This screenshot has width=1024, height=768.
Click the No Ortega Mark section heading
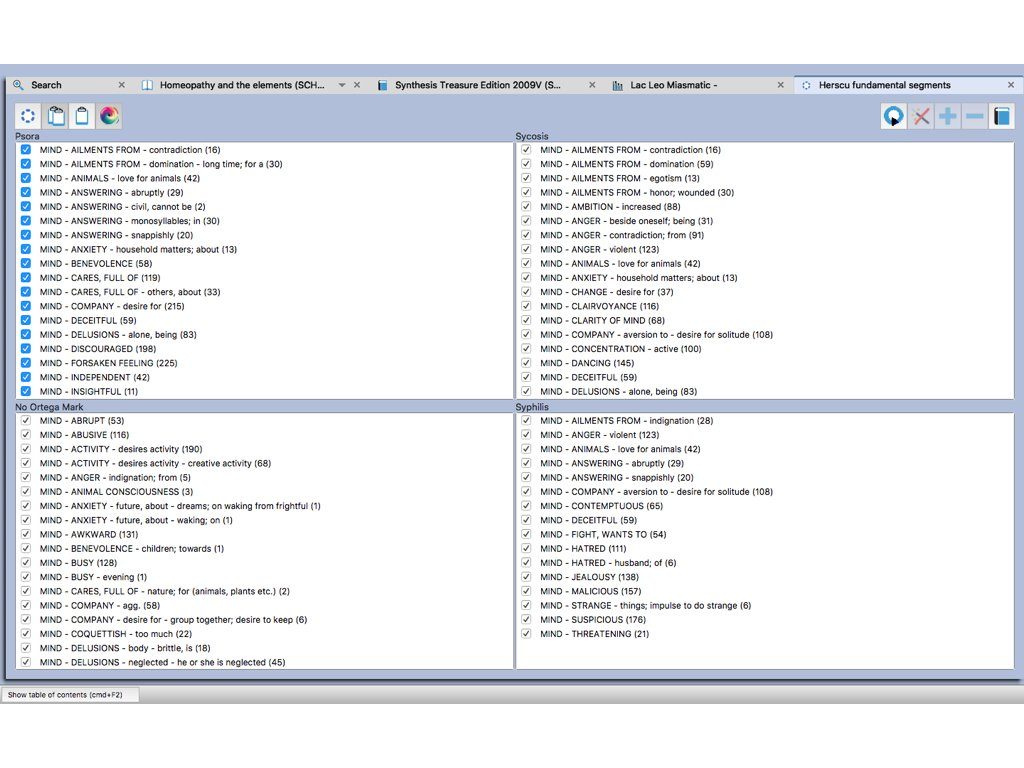(x=50, y=407)
